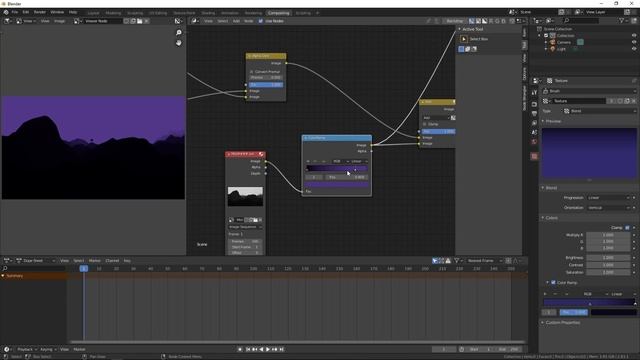Click the red texture properties tab icon

(x=534, y=156)
